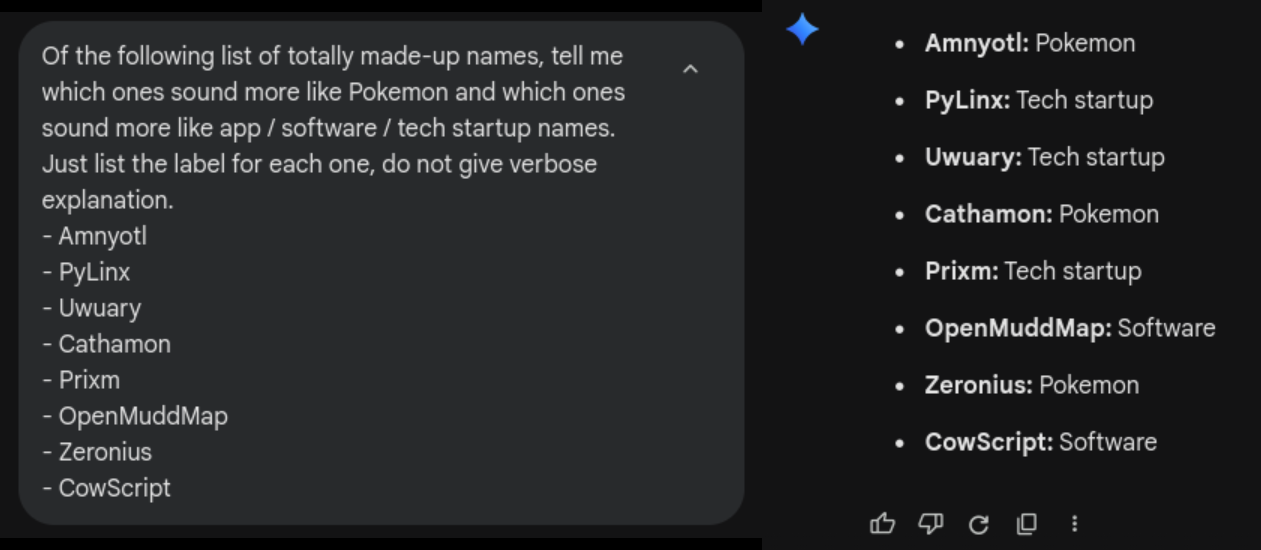The height and width of the screenshot is (550, 1261).
Task: Click "- OpenMuddMap" in the prompt list
Action: (x=135, y=416)
